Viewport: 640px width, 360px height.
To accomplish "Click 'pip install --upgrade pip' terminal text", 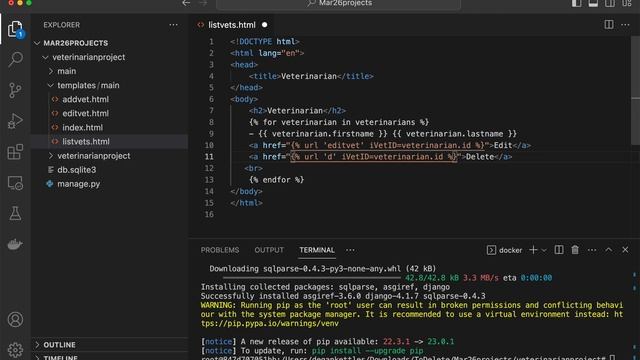I will coord(367,351).
